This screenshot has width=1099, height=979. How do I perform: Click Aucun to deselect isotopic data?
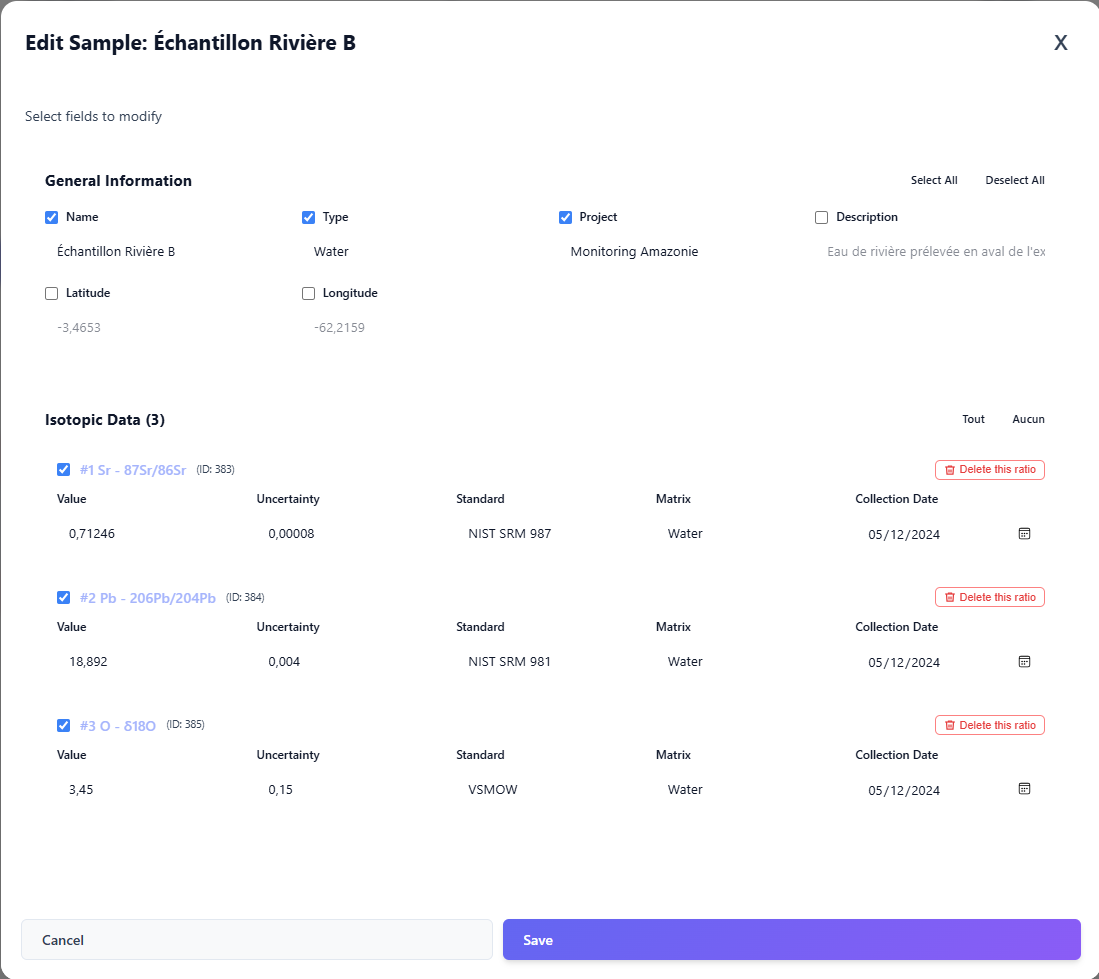[x=1028, y=419]
